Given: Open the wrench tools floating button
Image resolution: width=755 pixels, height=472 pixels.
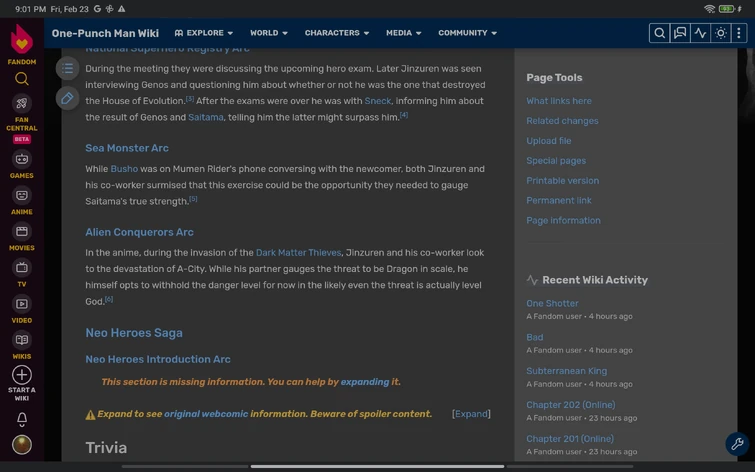Looking at the screenshot, I should (x=737, y=444).
